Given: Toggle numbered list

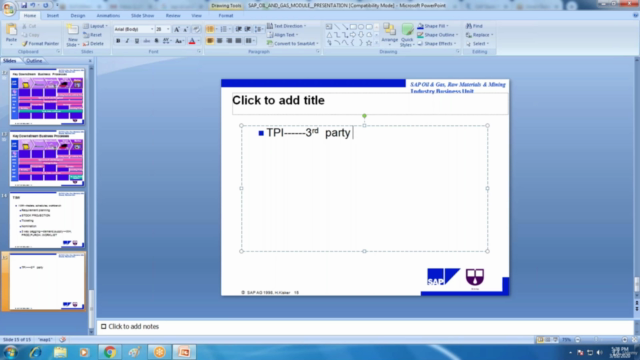Looking at the screenshot, I should pyautogui.click(x=224, y=29).
